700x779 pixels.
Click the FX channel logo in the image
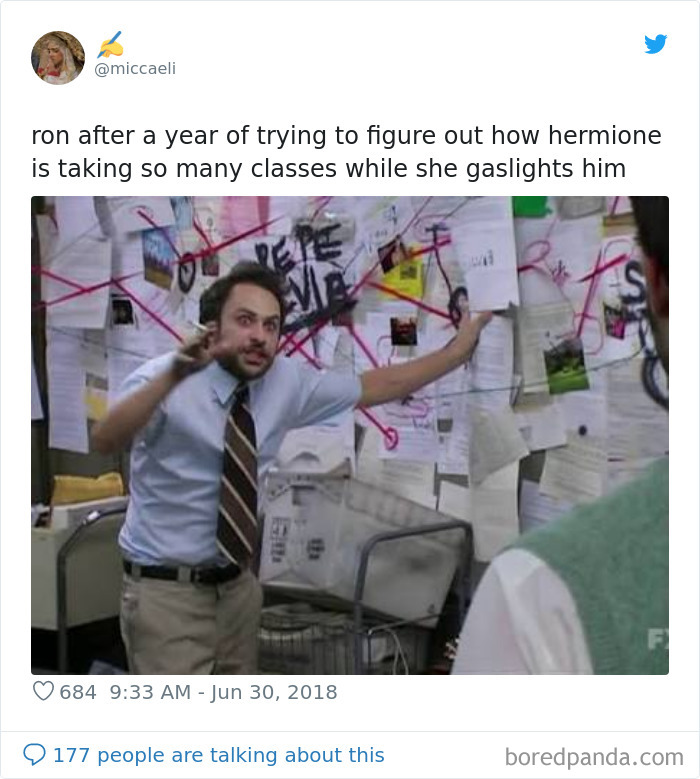tap(657, 639)
